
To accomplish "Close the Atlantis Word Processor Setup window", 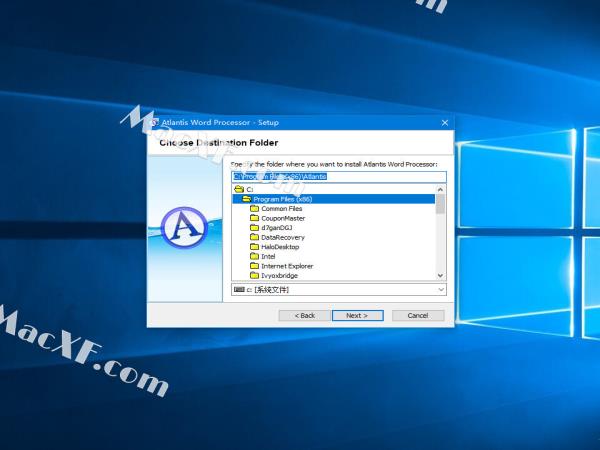I will pyautogui.click(x=445, y=123).
